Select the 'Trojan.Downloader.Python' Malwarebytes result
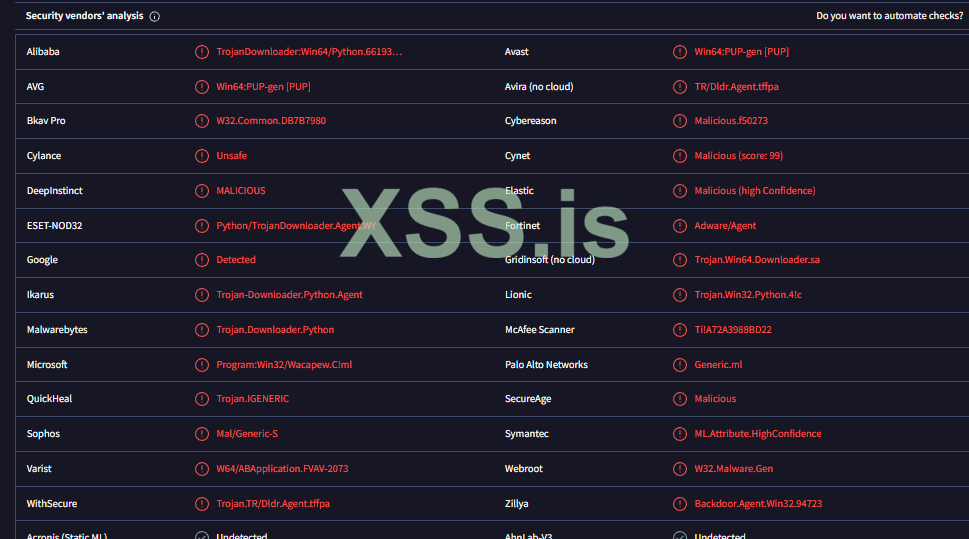 pyautogui.click(x=275, y=330)
